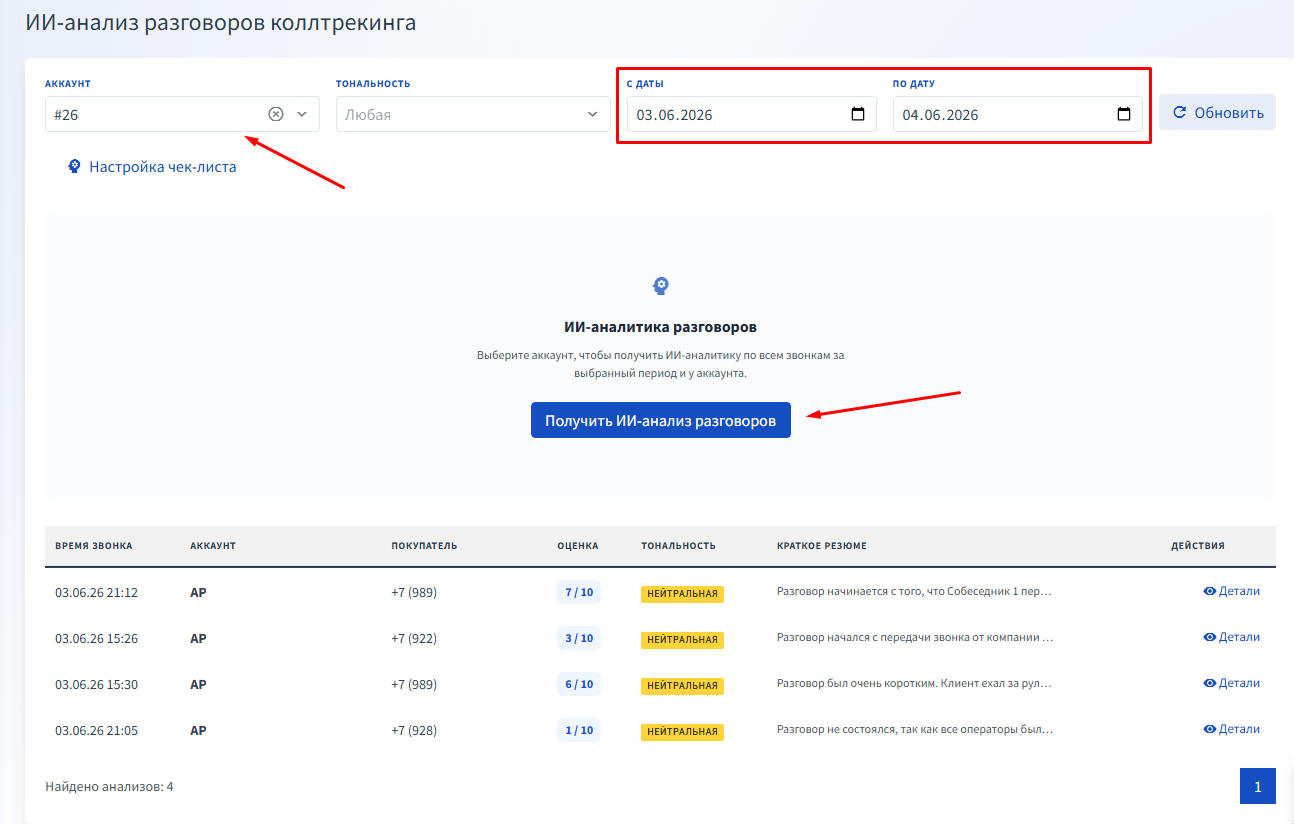The height and width of the screenshot is (824, 1294).
Task: Select score badge 3 / 10
Action: (x=579, y=638)
